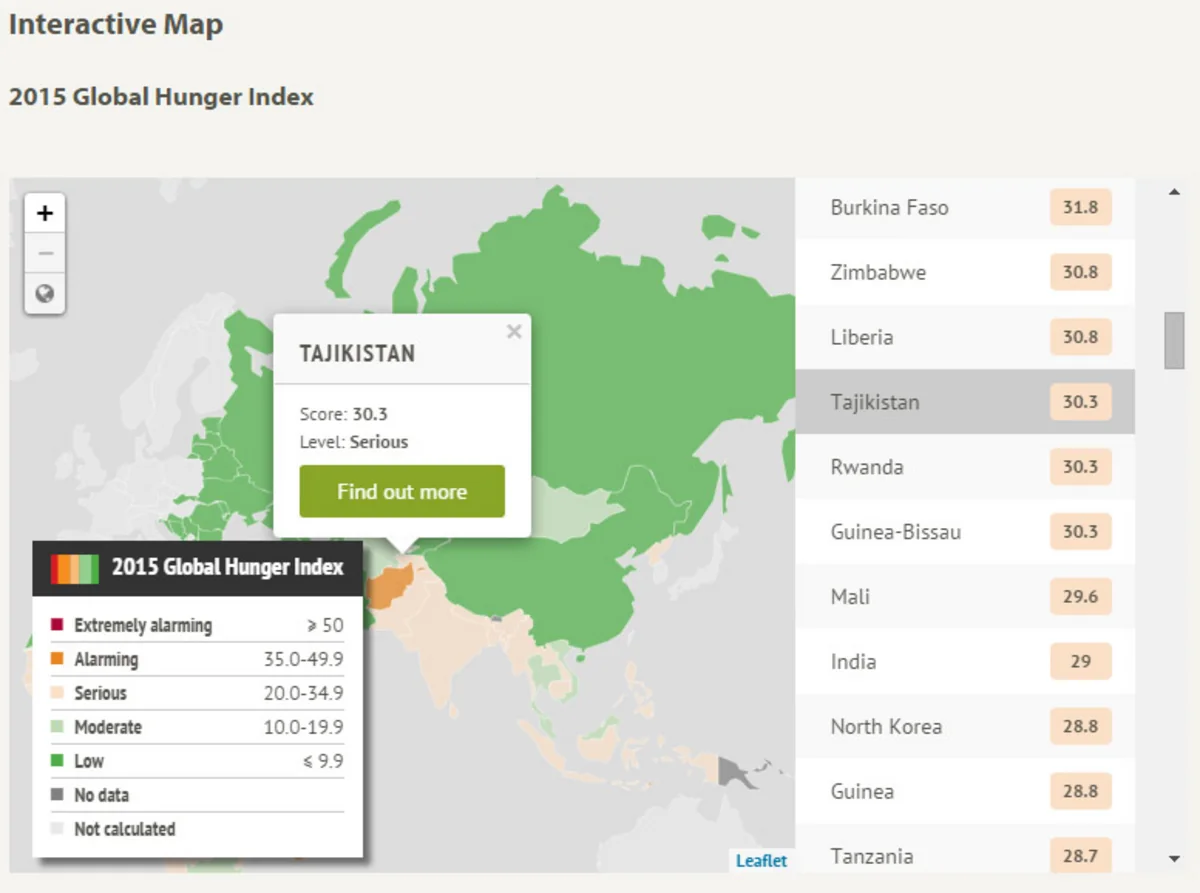Select Mali in the country list
Image resolution: width=1200 pixels, height=893 pixels.
[965, 597]
